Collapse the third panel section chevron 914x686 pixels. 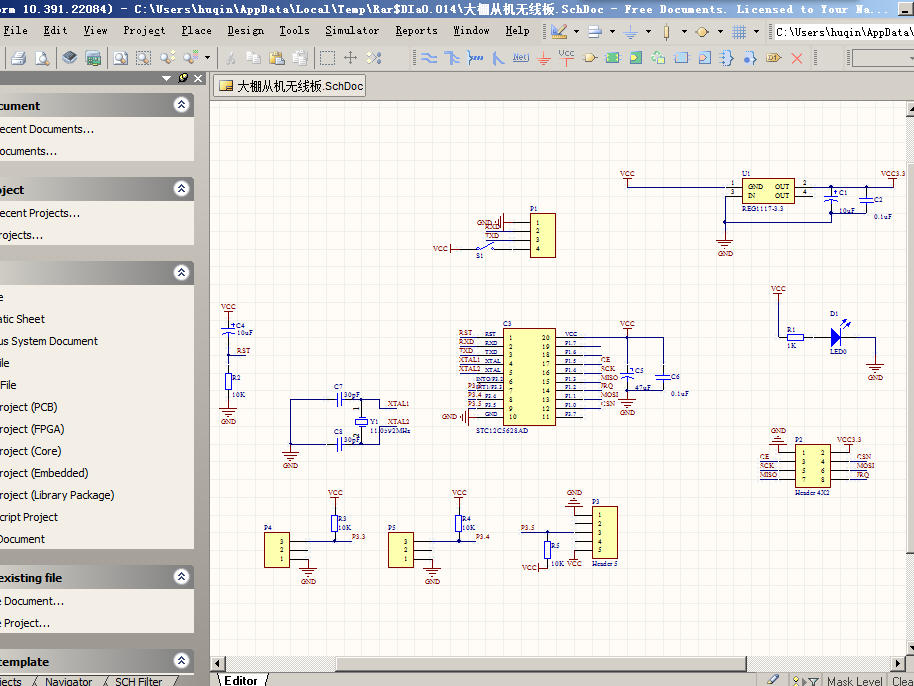pyautogui.click(x=181, y=273)
